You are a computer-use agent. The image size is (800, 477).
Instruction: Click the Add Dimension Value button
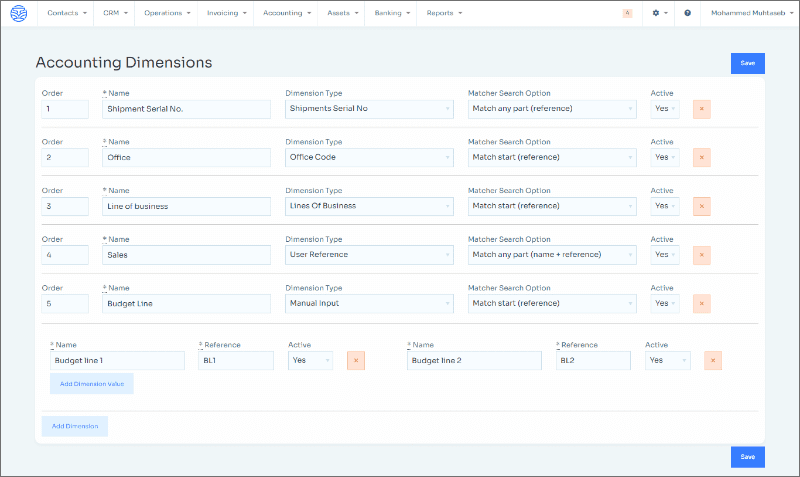tap(91, 384)
